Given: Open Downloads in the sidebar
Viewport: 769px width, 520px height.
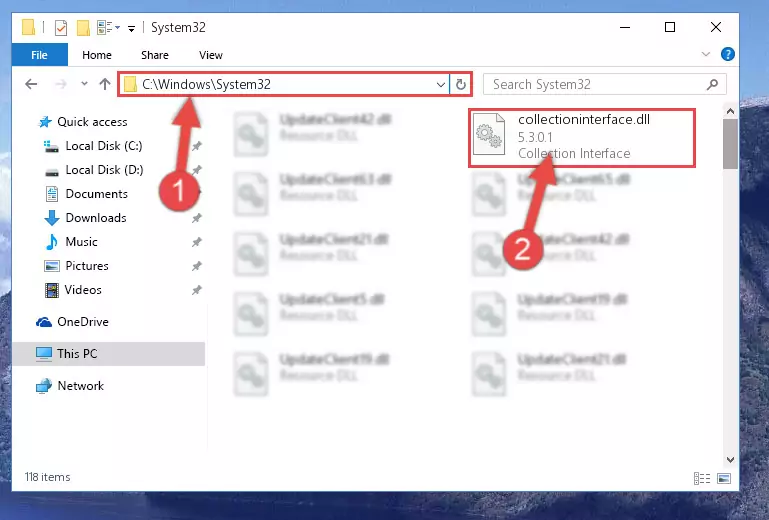Looking at the screenshot, I should click(96, 218).
